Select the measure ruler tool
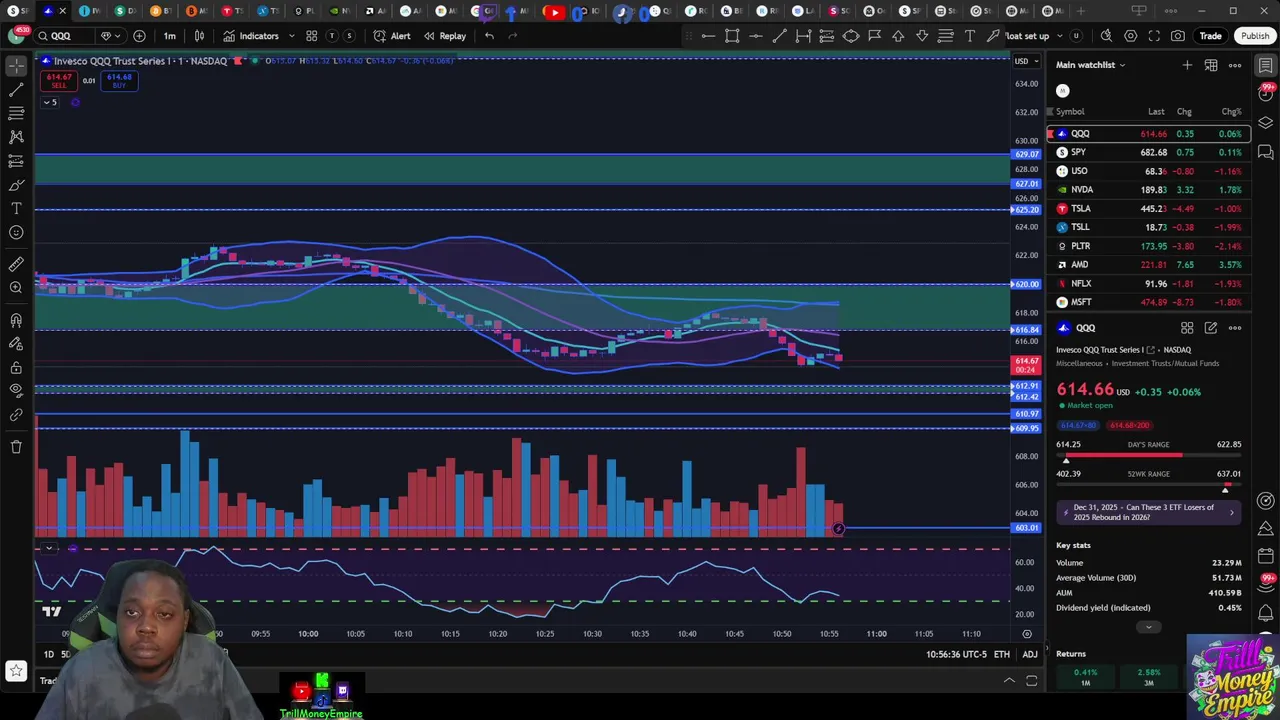Image resolution: width=1280 pixels, height=720 pixels. [16, 264]
